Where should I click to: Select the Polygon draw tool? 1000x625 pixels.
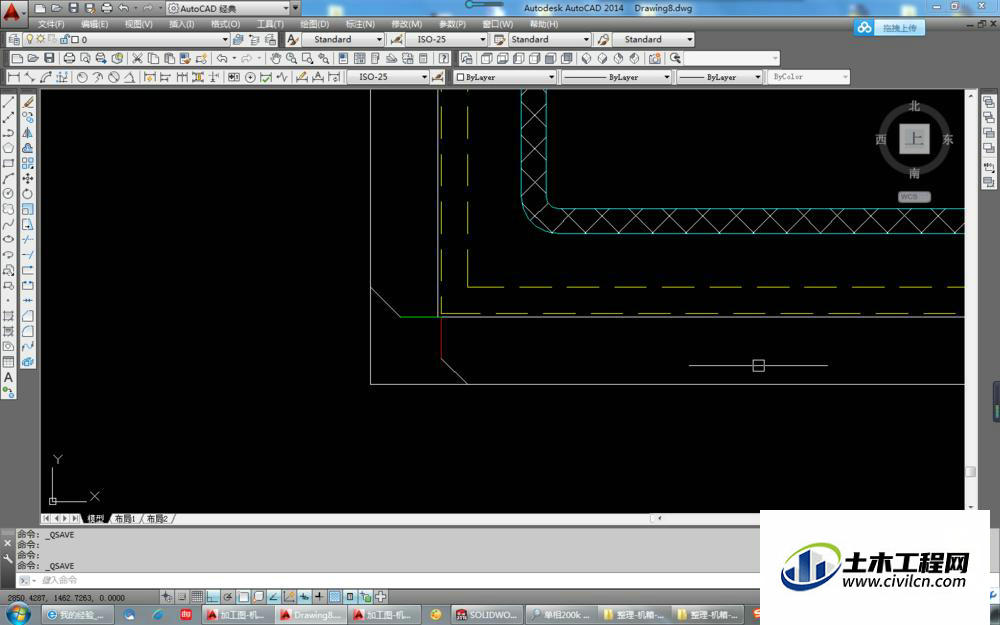(x=8, y=148)
